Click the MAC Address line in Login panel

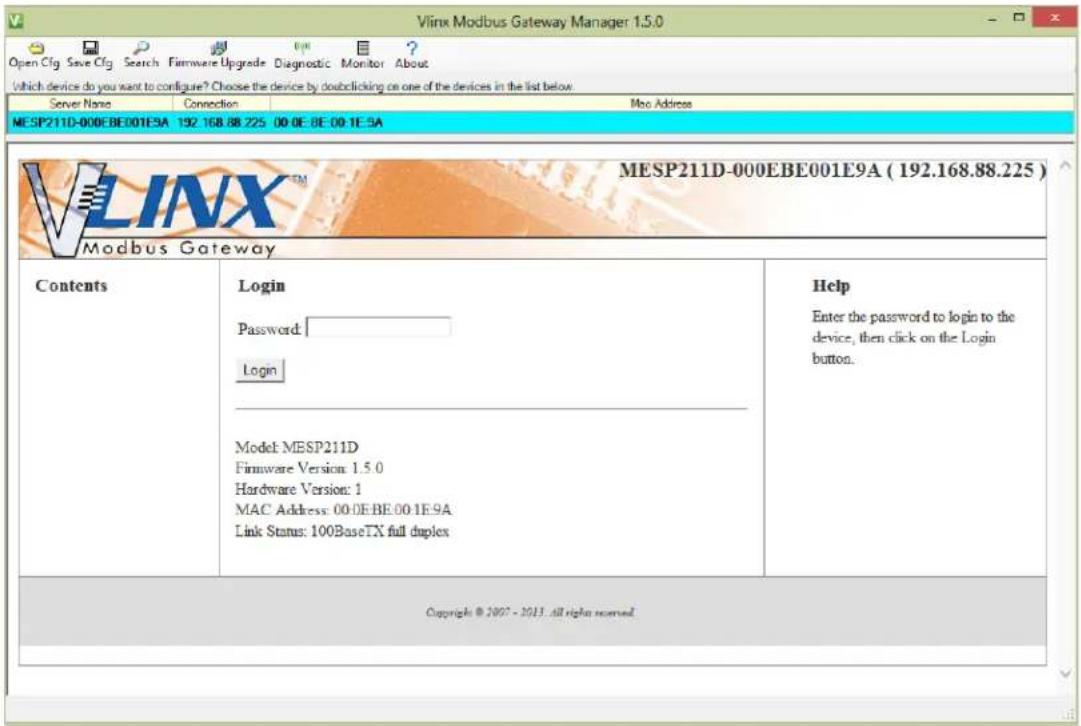pyautogui.click(x=343, y=510)
